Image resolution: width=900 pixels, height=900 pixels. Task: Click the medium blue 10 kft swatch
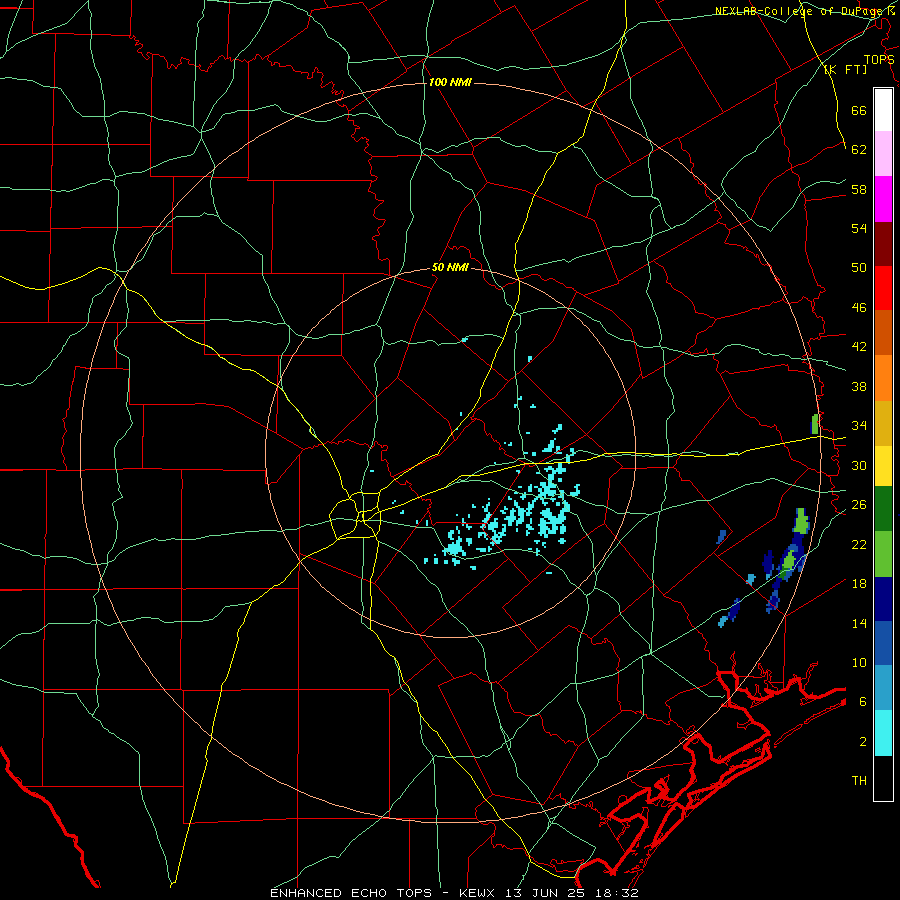coord(883,643)
